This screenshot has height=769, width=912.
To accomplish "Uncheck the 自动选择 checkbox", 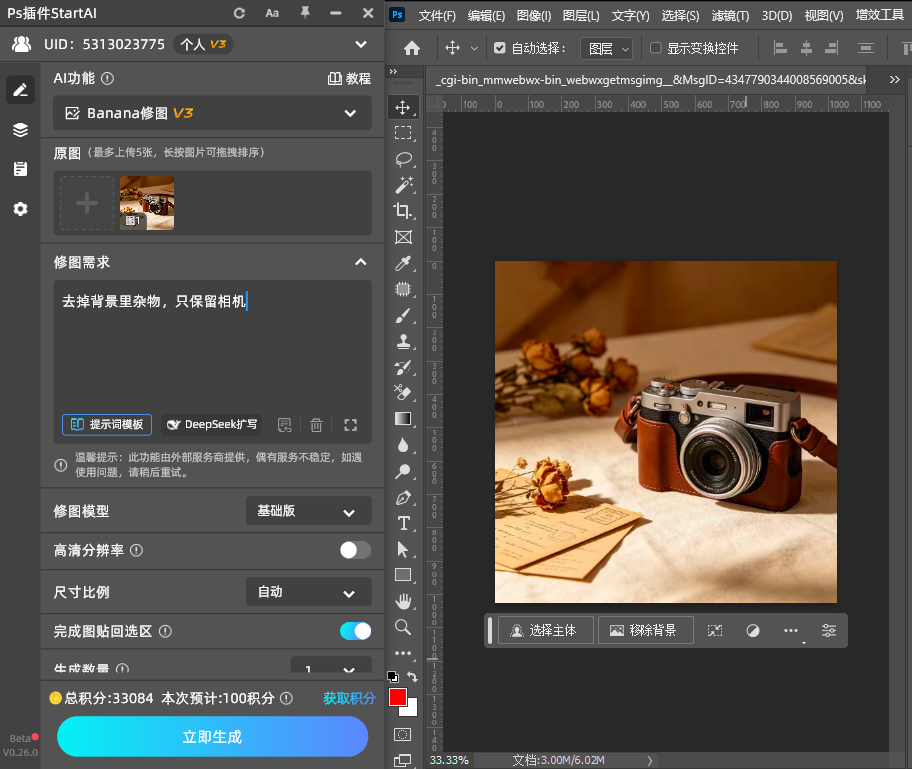I will [x=500, y=48].
